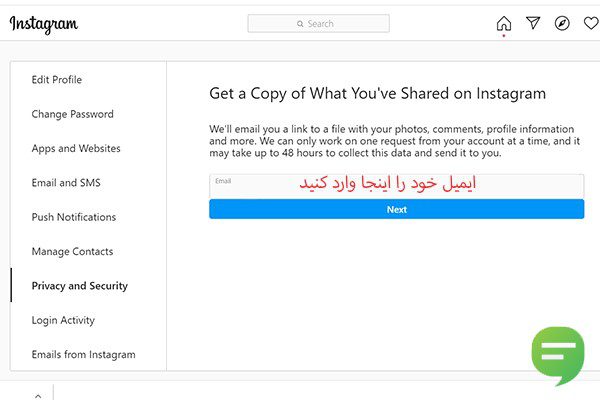Expand the upward chevron at bottom-left
Screen dimensions: 600x400
coord(38,396)
